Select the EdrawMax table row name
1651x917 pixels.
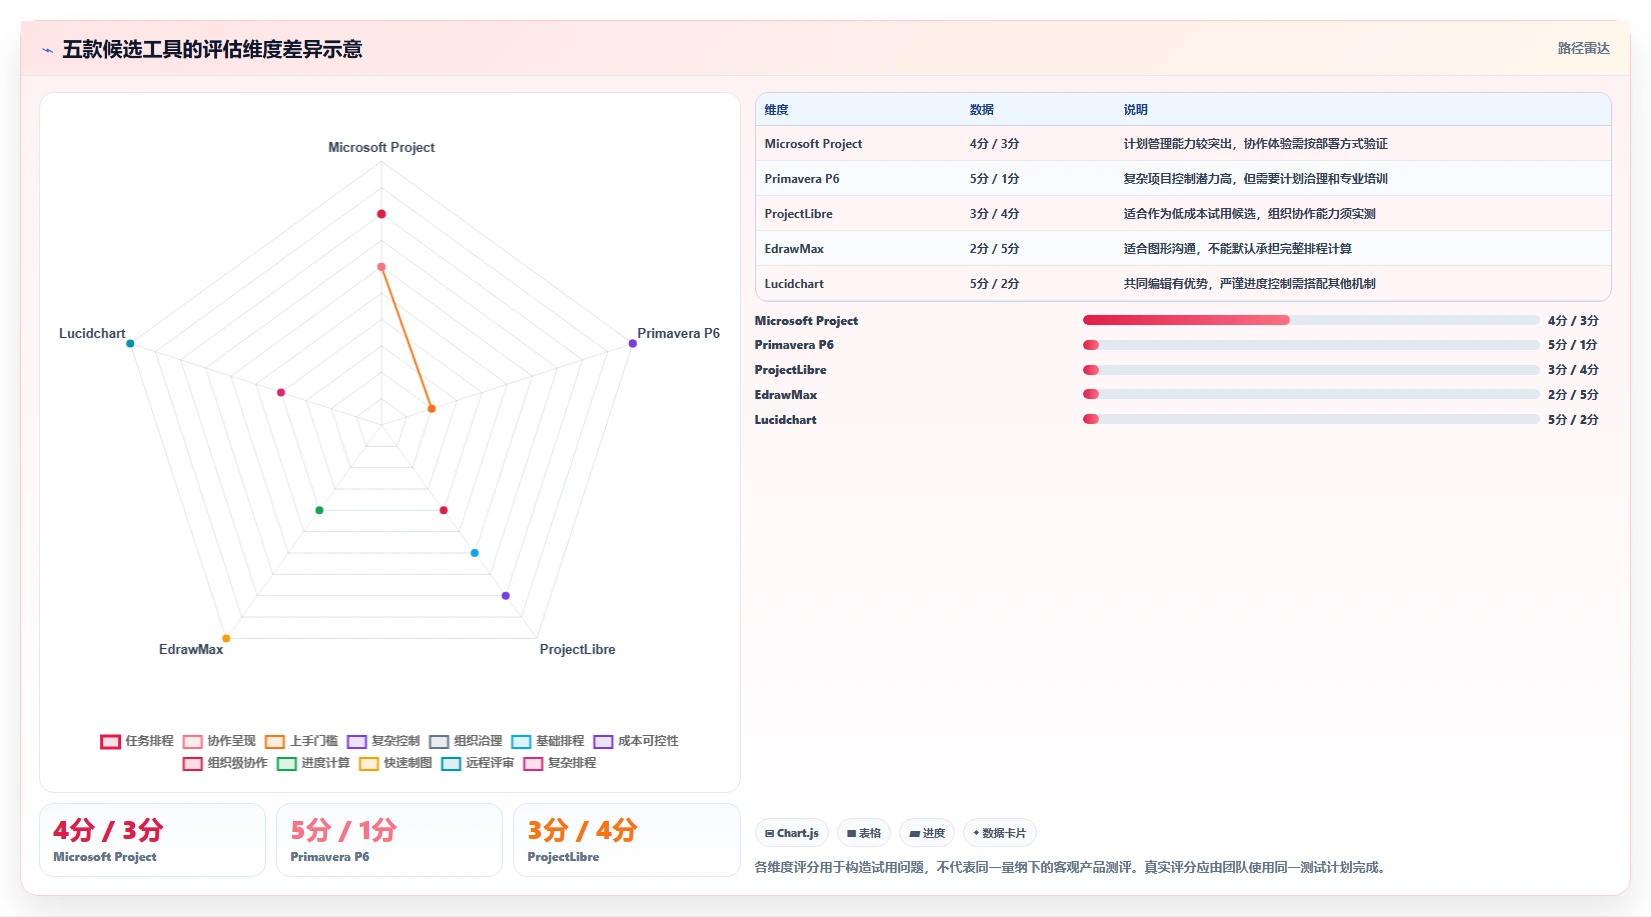(x=794, y=249)
